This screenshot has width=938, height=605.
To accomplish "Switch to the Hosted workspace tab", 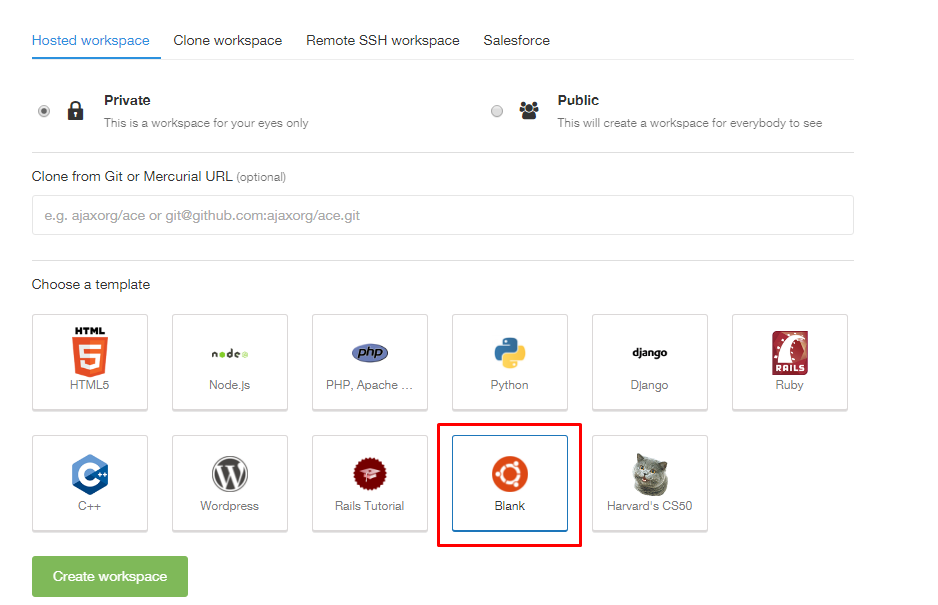I will pyautogui.click(x=91, y=40).
